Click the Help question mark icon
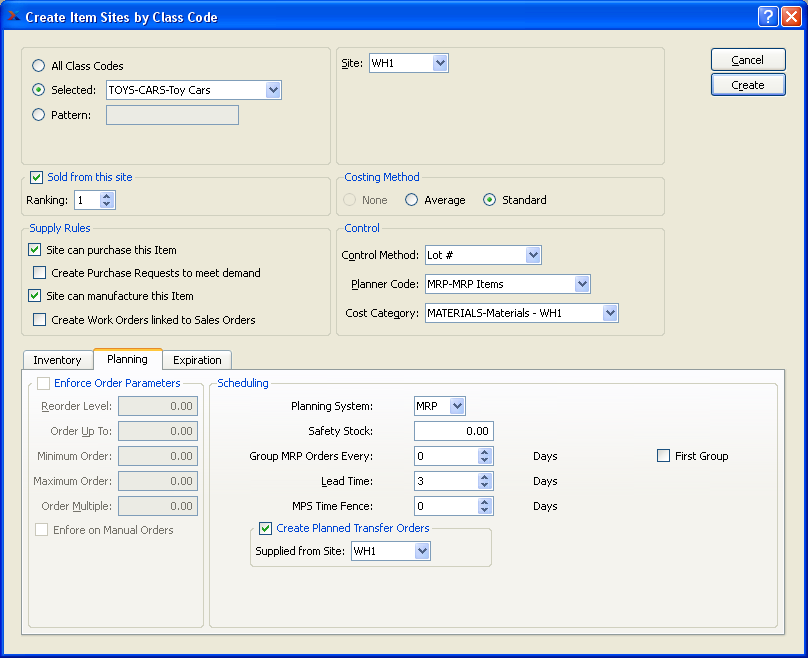This screenshot has width=808, height=658. [768, 16]
